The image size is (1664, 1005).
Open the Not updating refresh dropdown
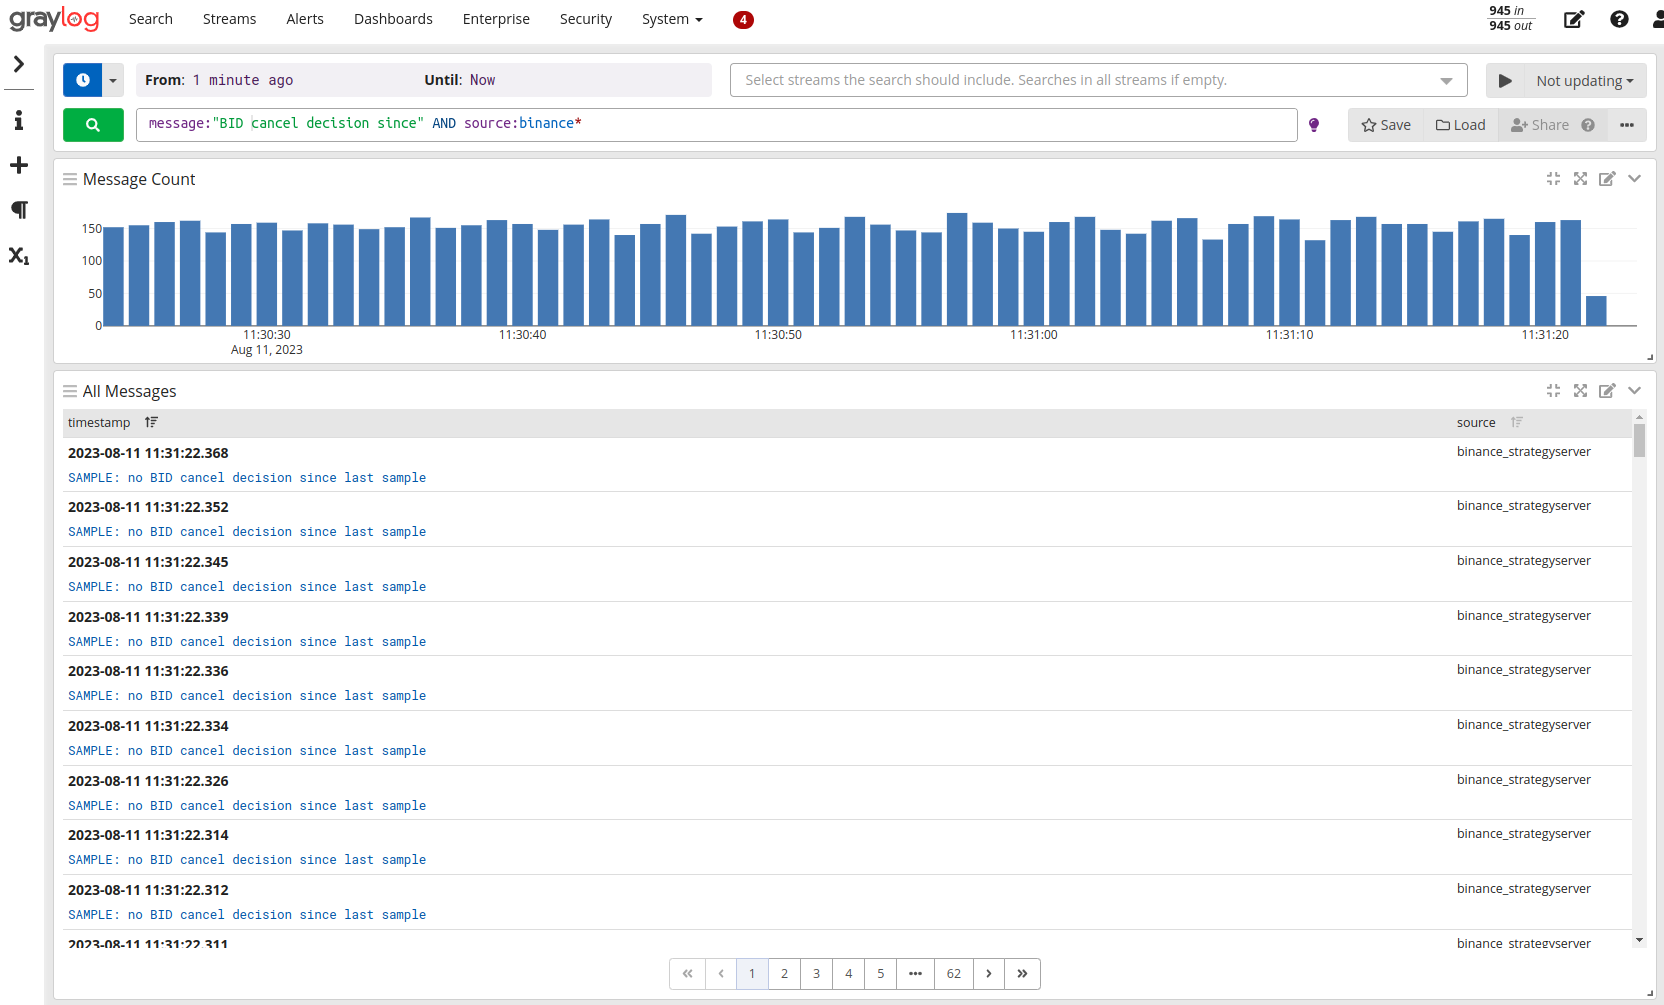(1585, 80)
